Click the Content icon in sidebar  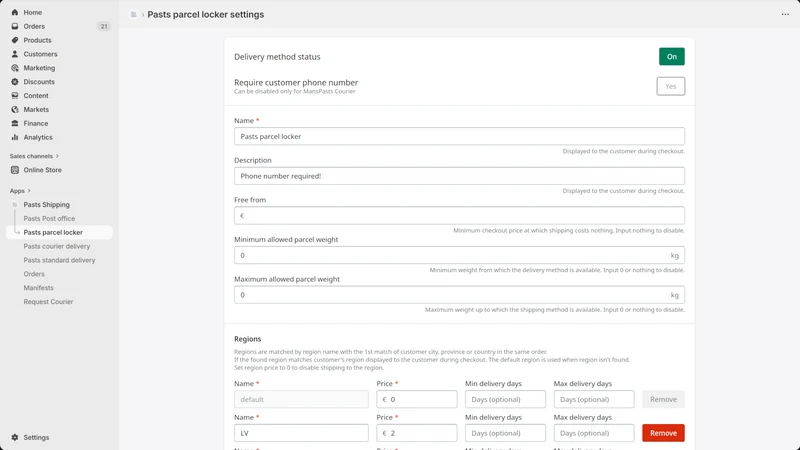pyautogui.click(x=15, y=95)
